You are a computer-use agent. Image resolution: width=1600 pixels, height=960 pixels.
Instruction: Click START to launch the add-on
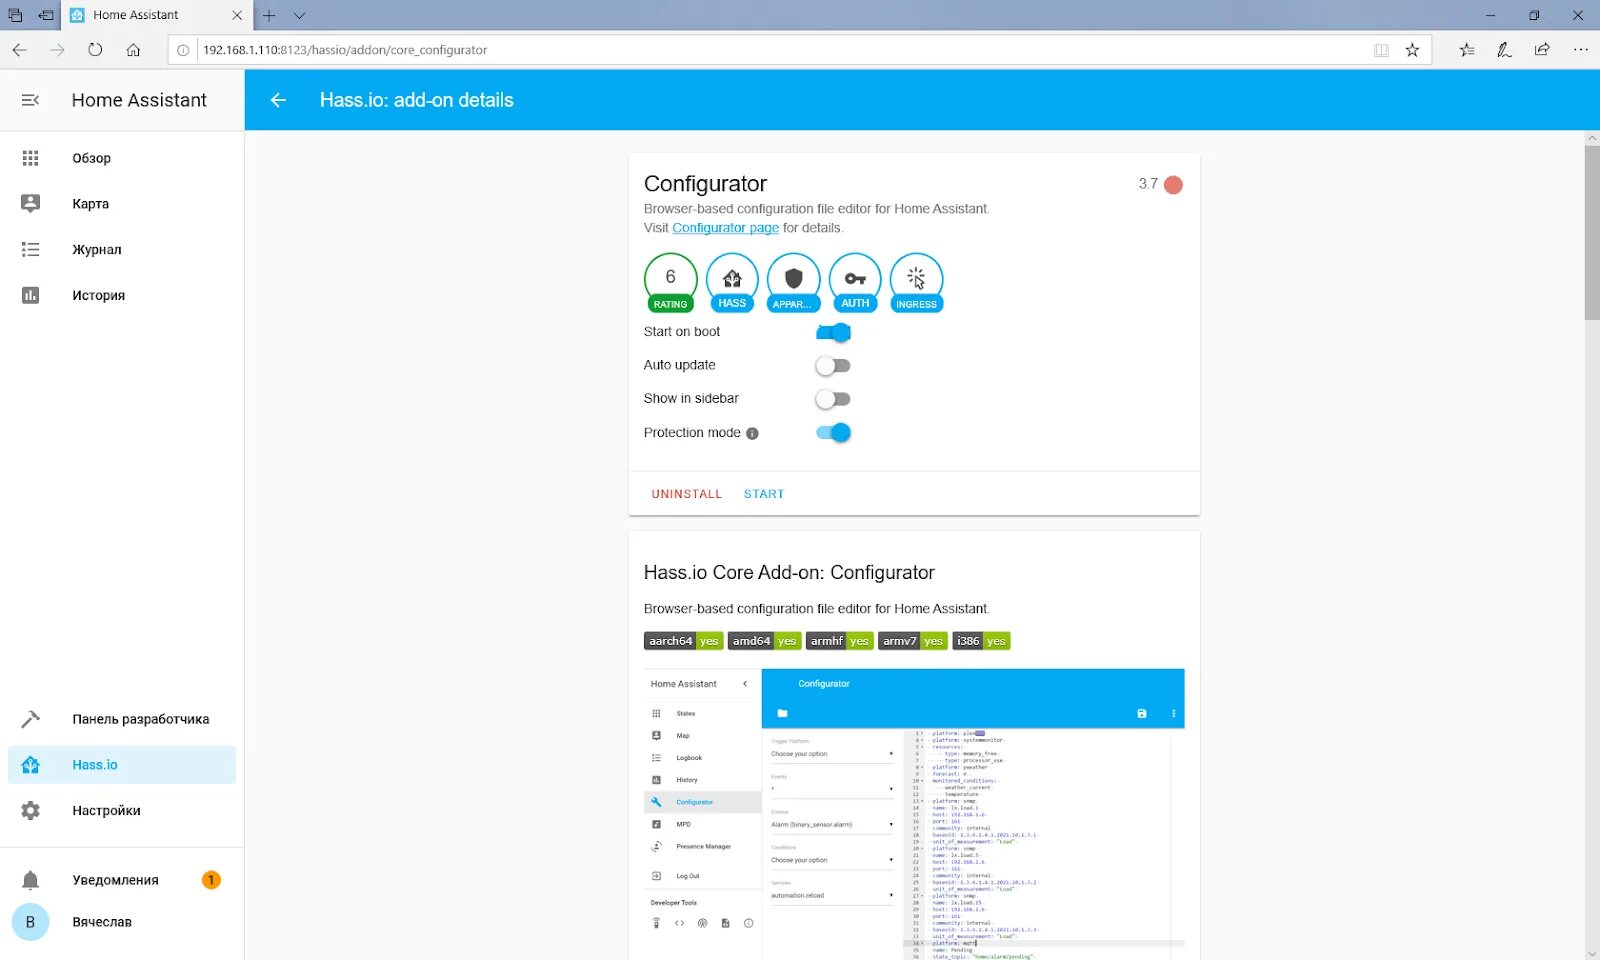(x=764, y=494)
